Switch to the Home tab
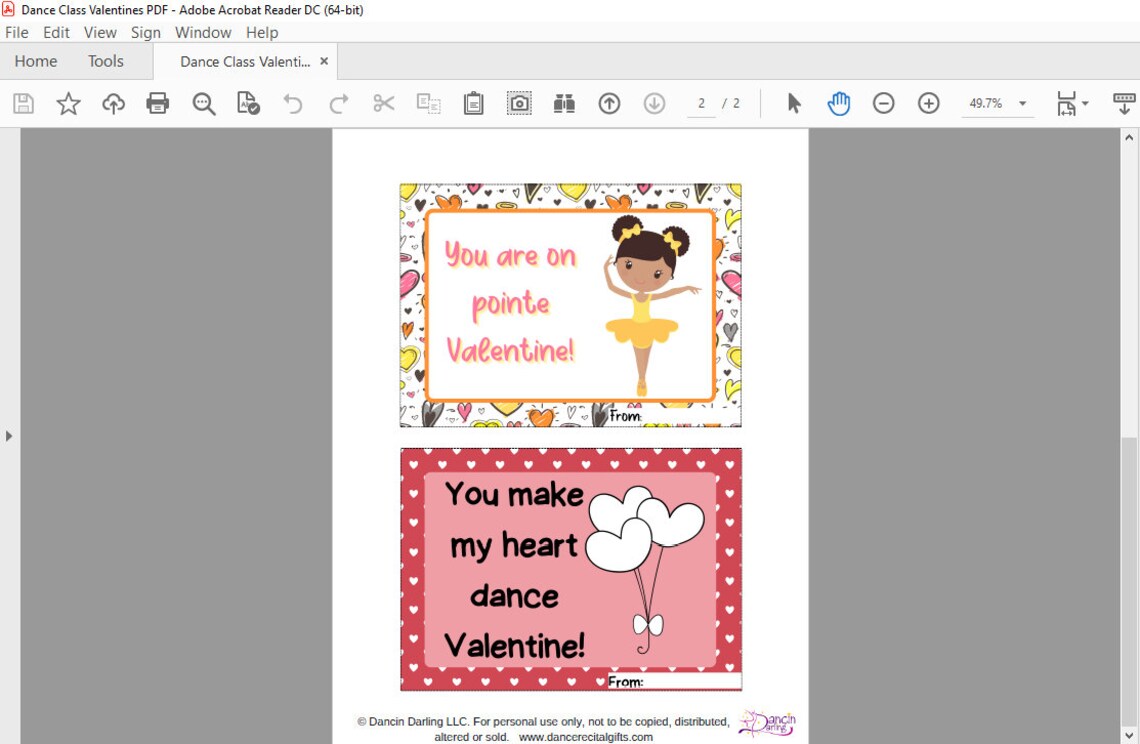This screenshot has width=1140, height=744. pos(35,61)
